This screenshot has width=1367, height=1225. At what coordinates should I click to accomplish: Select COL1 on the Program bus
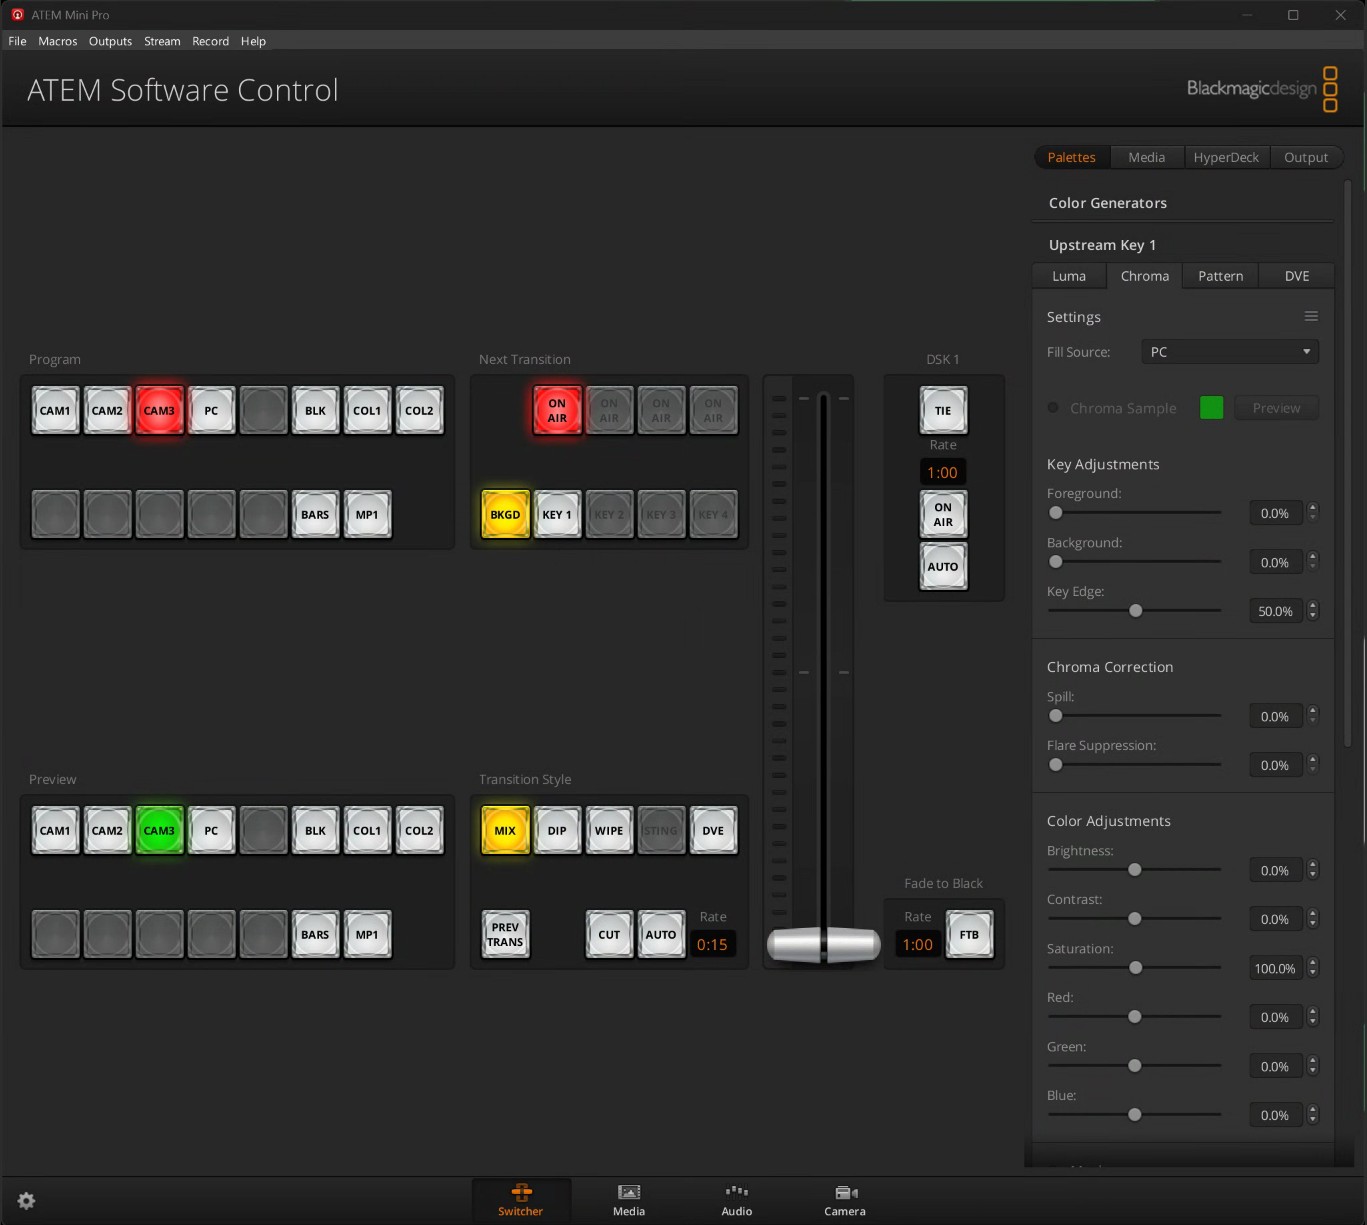click(367, 411)
